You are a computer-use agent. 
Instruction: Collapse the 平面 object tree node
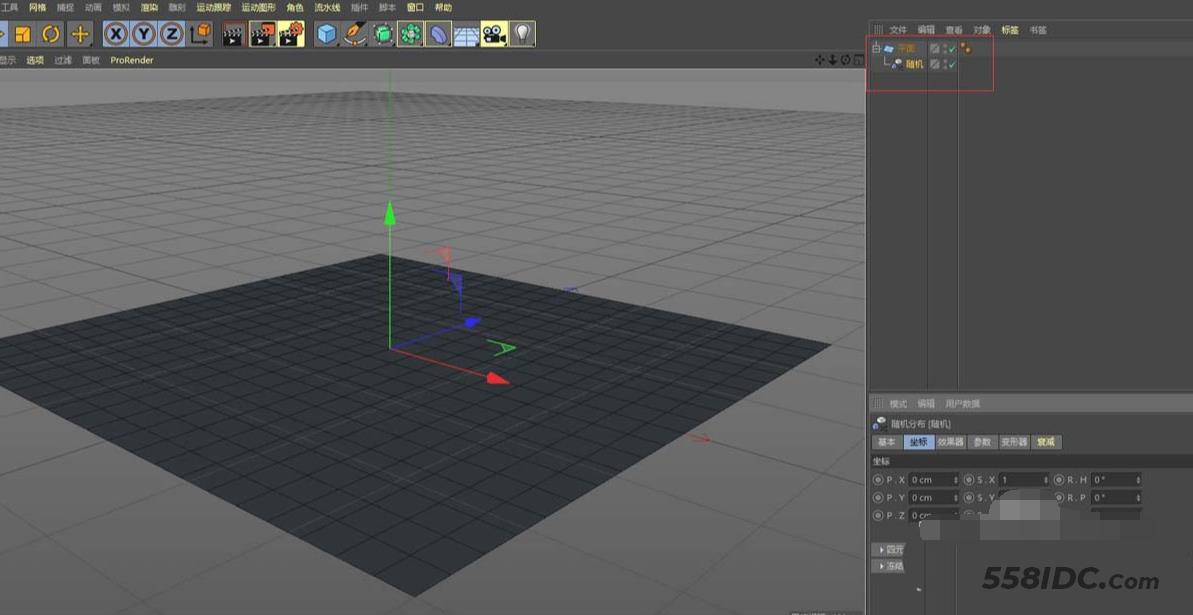point(876,48)
